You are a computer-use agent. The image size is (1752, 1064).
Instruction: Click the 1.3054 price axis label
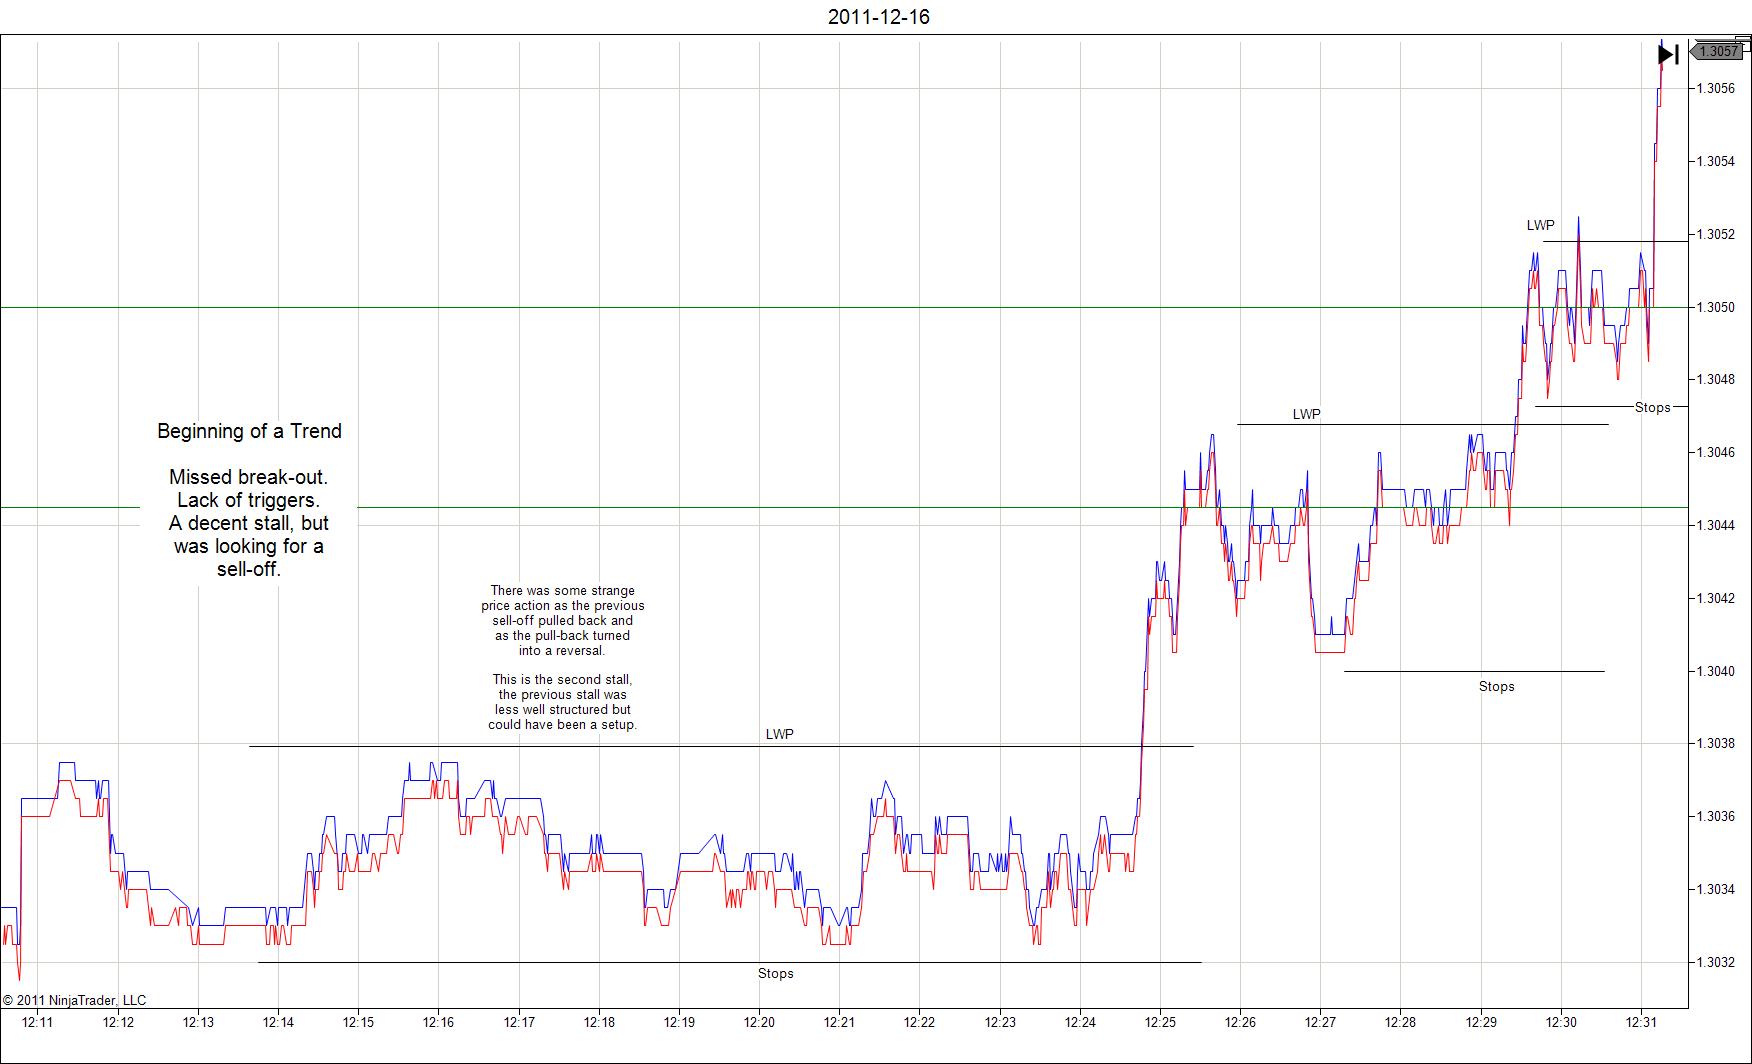pos(1716,161)
